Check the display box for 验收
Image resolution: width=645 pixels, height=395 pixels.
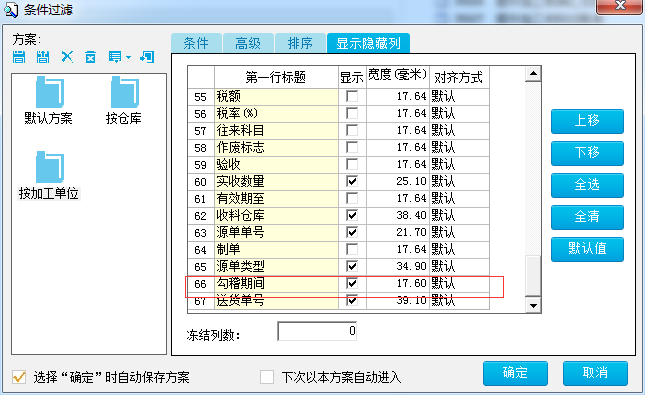point(352,165)
